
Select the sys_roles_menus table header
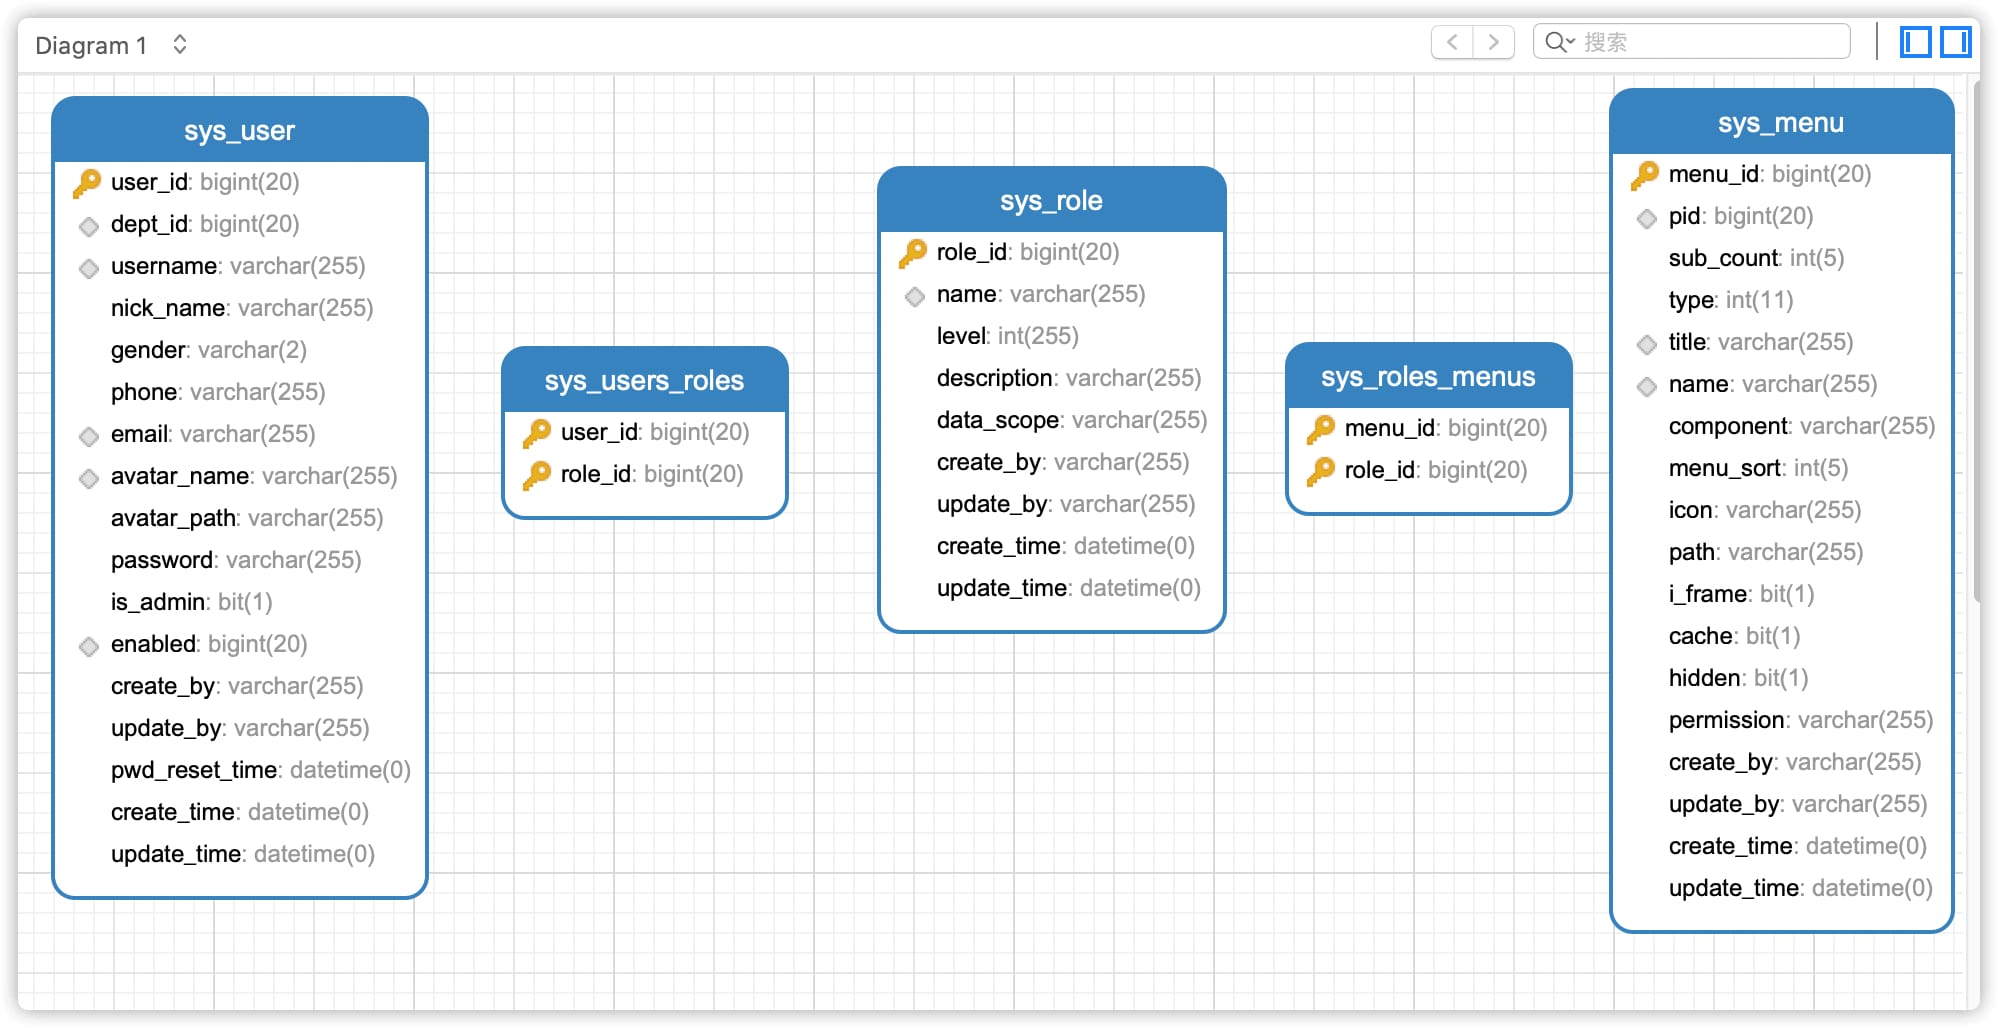(x=1428, y=376)
